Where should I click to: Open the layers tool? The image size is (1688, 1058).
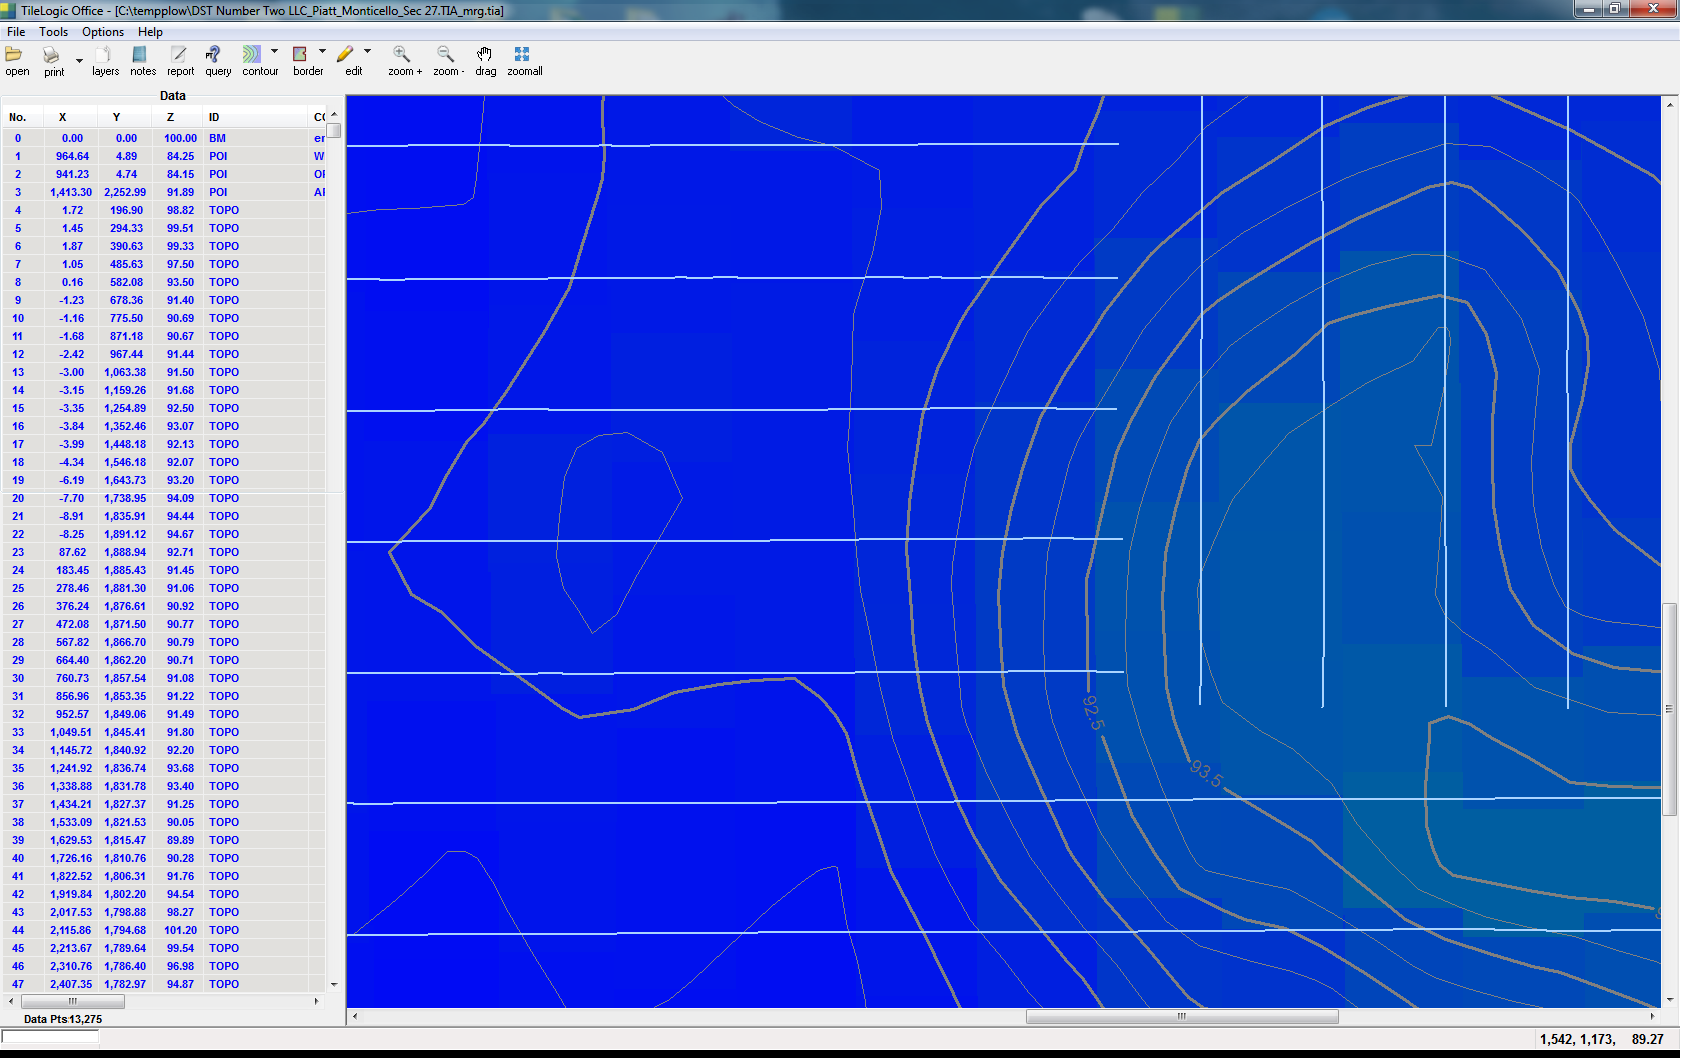(x=104, y=55)
